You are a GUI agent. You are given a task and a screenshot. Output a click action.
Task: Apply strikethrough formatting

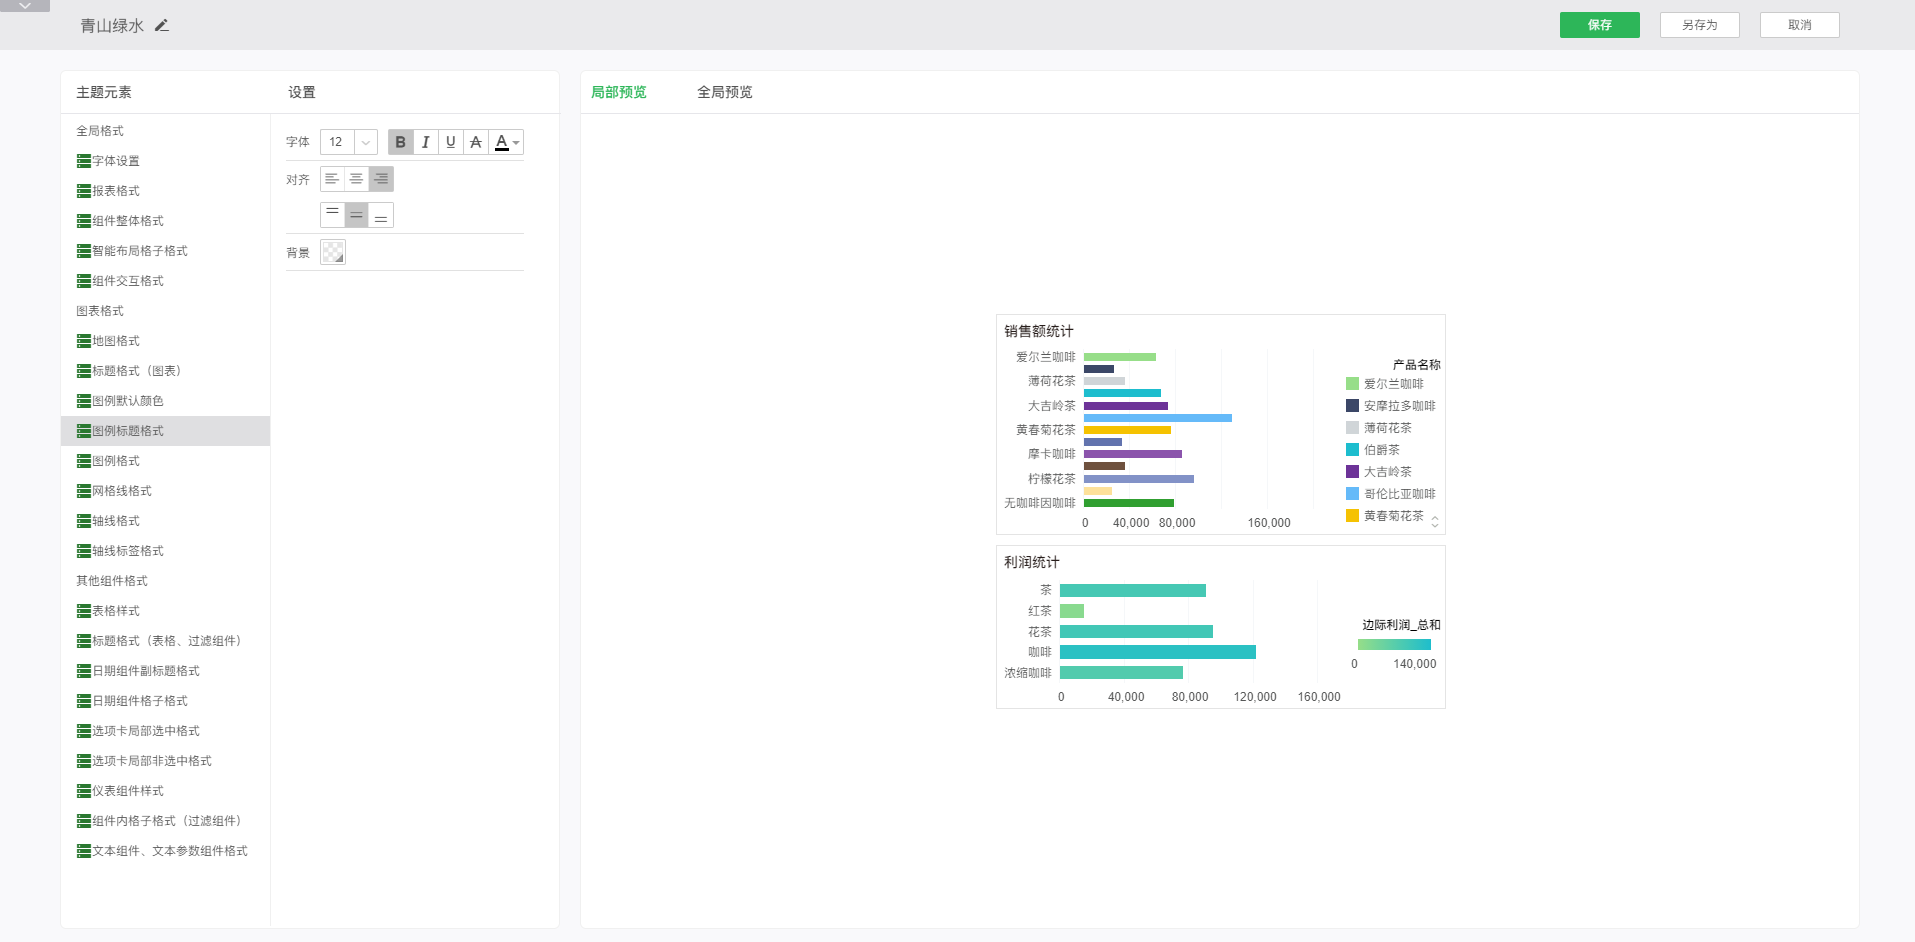click(476, 142)
